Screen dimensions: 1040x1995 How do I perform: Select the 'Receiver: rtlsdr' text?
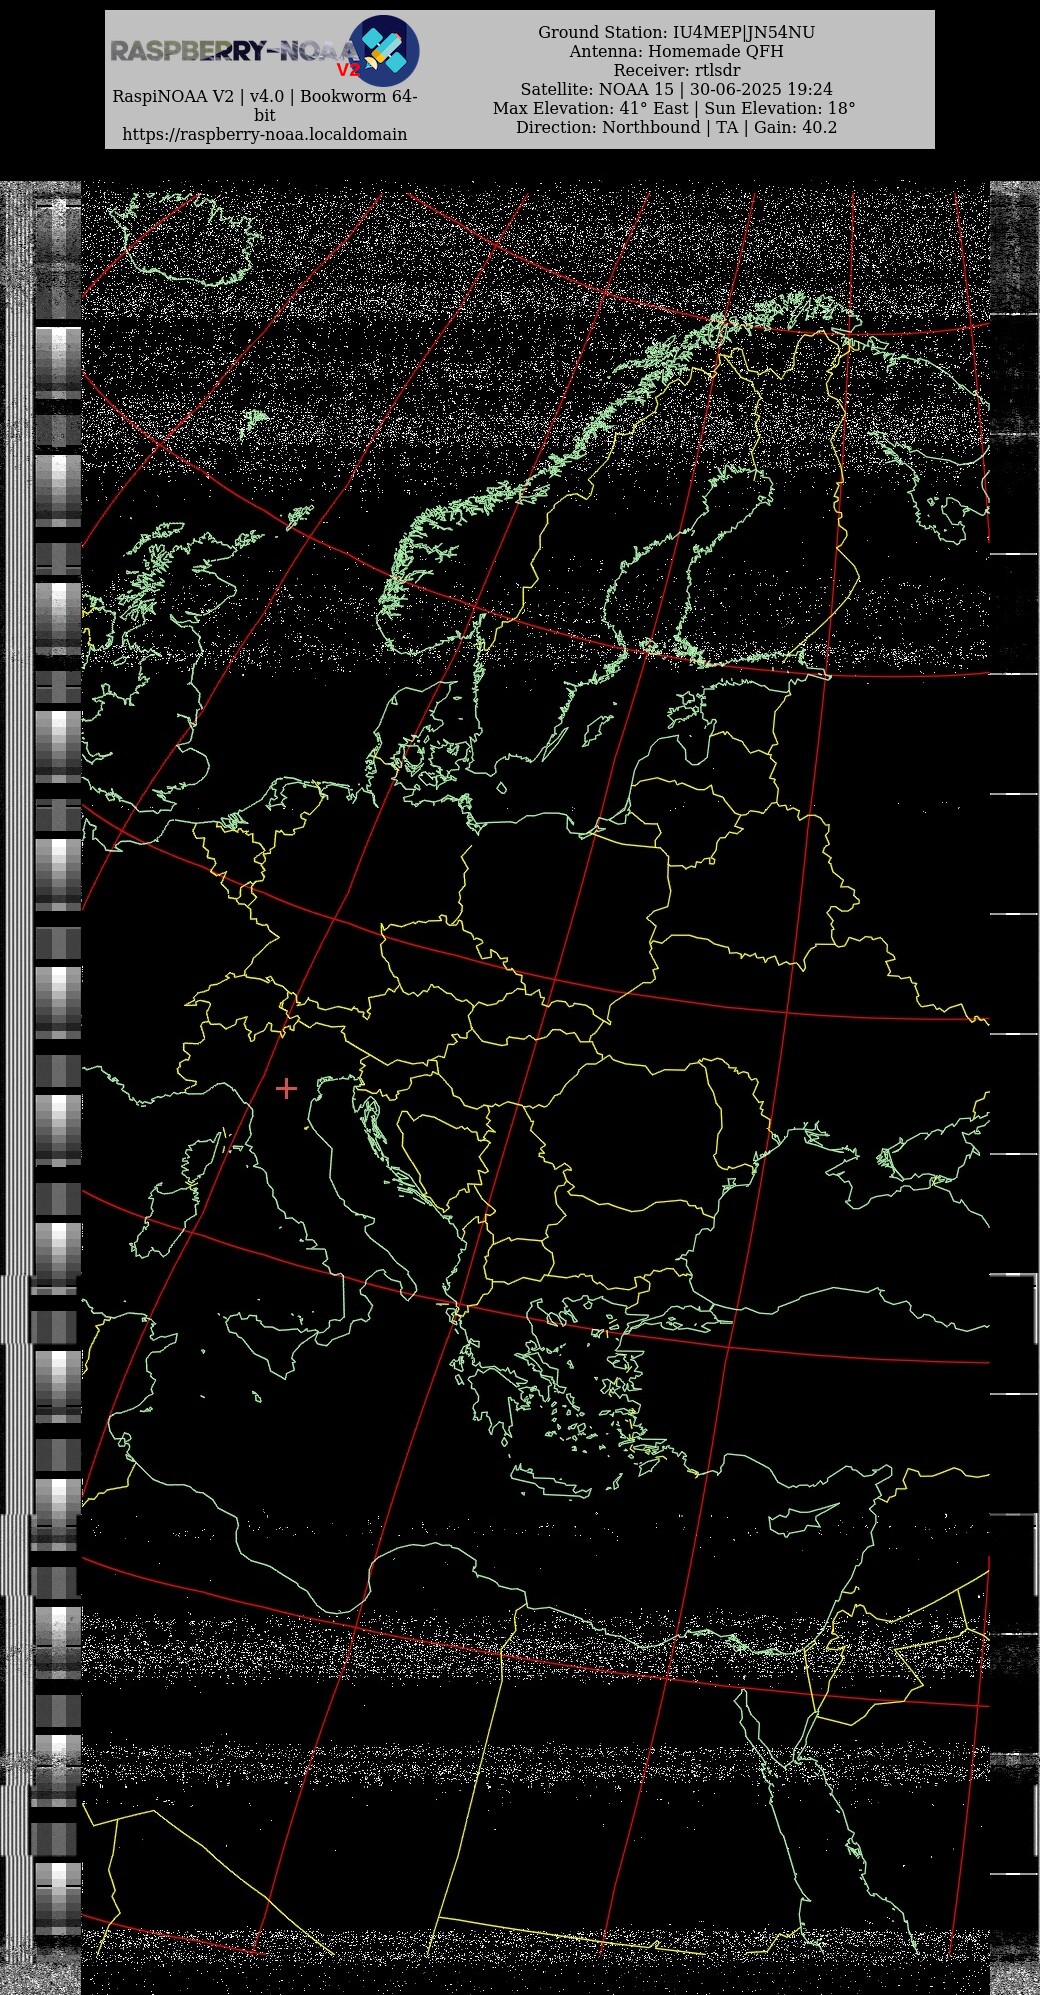pos(677,71)
